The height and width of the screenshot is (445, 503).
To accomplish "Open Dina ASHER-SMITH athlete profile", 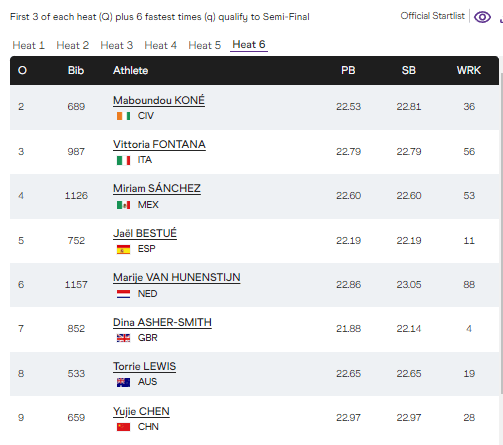I will tap(162, 322).
